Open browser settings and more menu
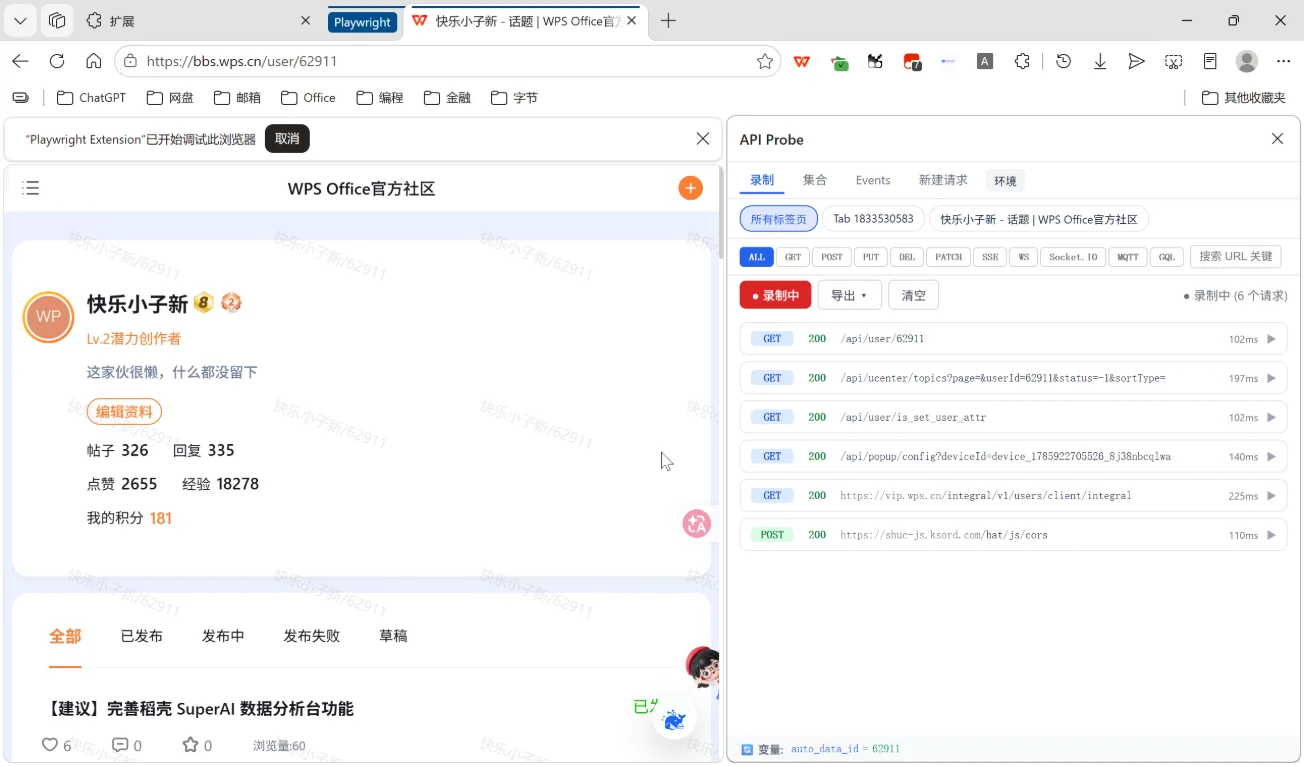Screen dimensions: 1304x766 [x=1284, y=61]
